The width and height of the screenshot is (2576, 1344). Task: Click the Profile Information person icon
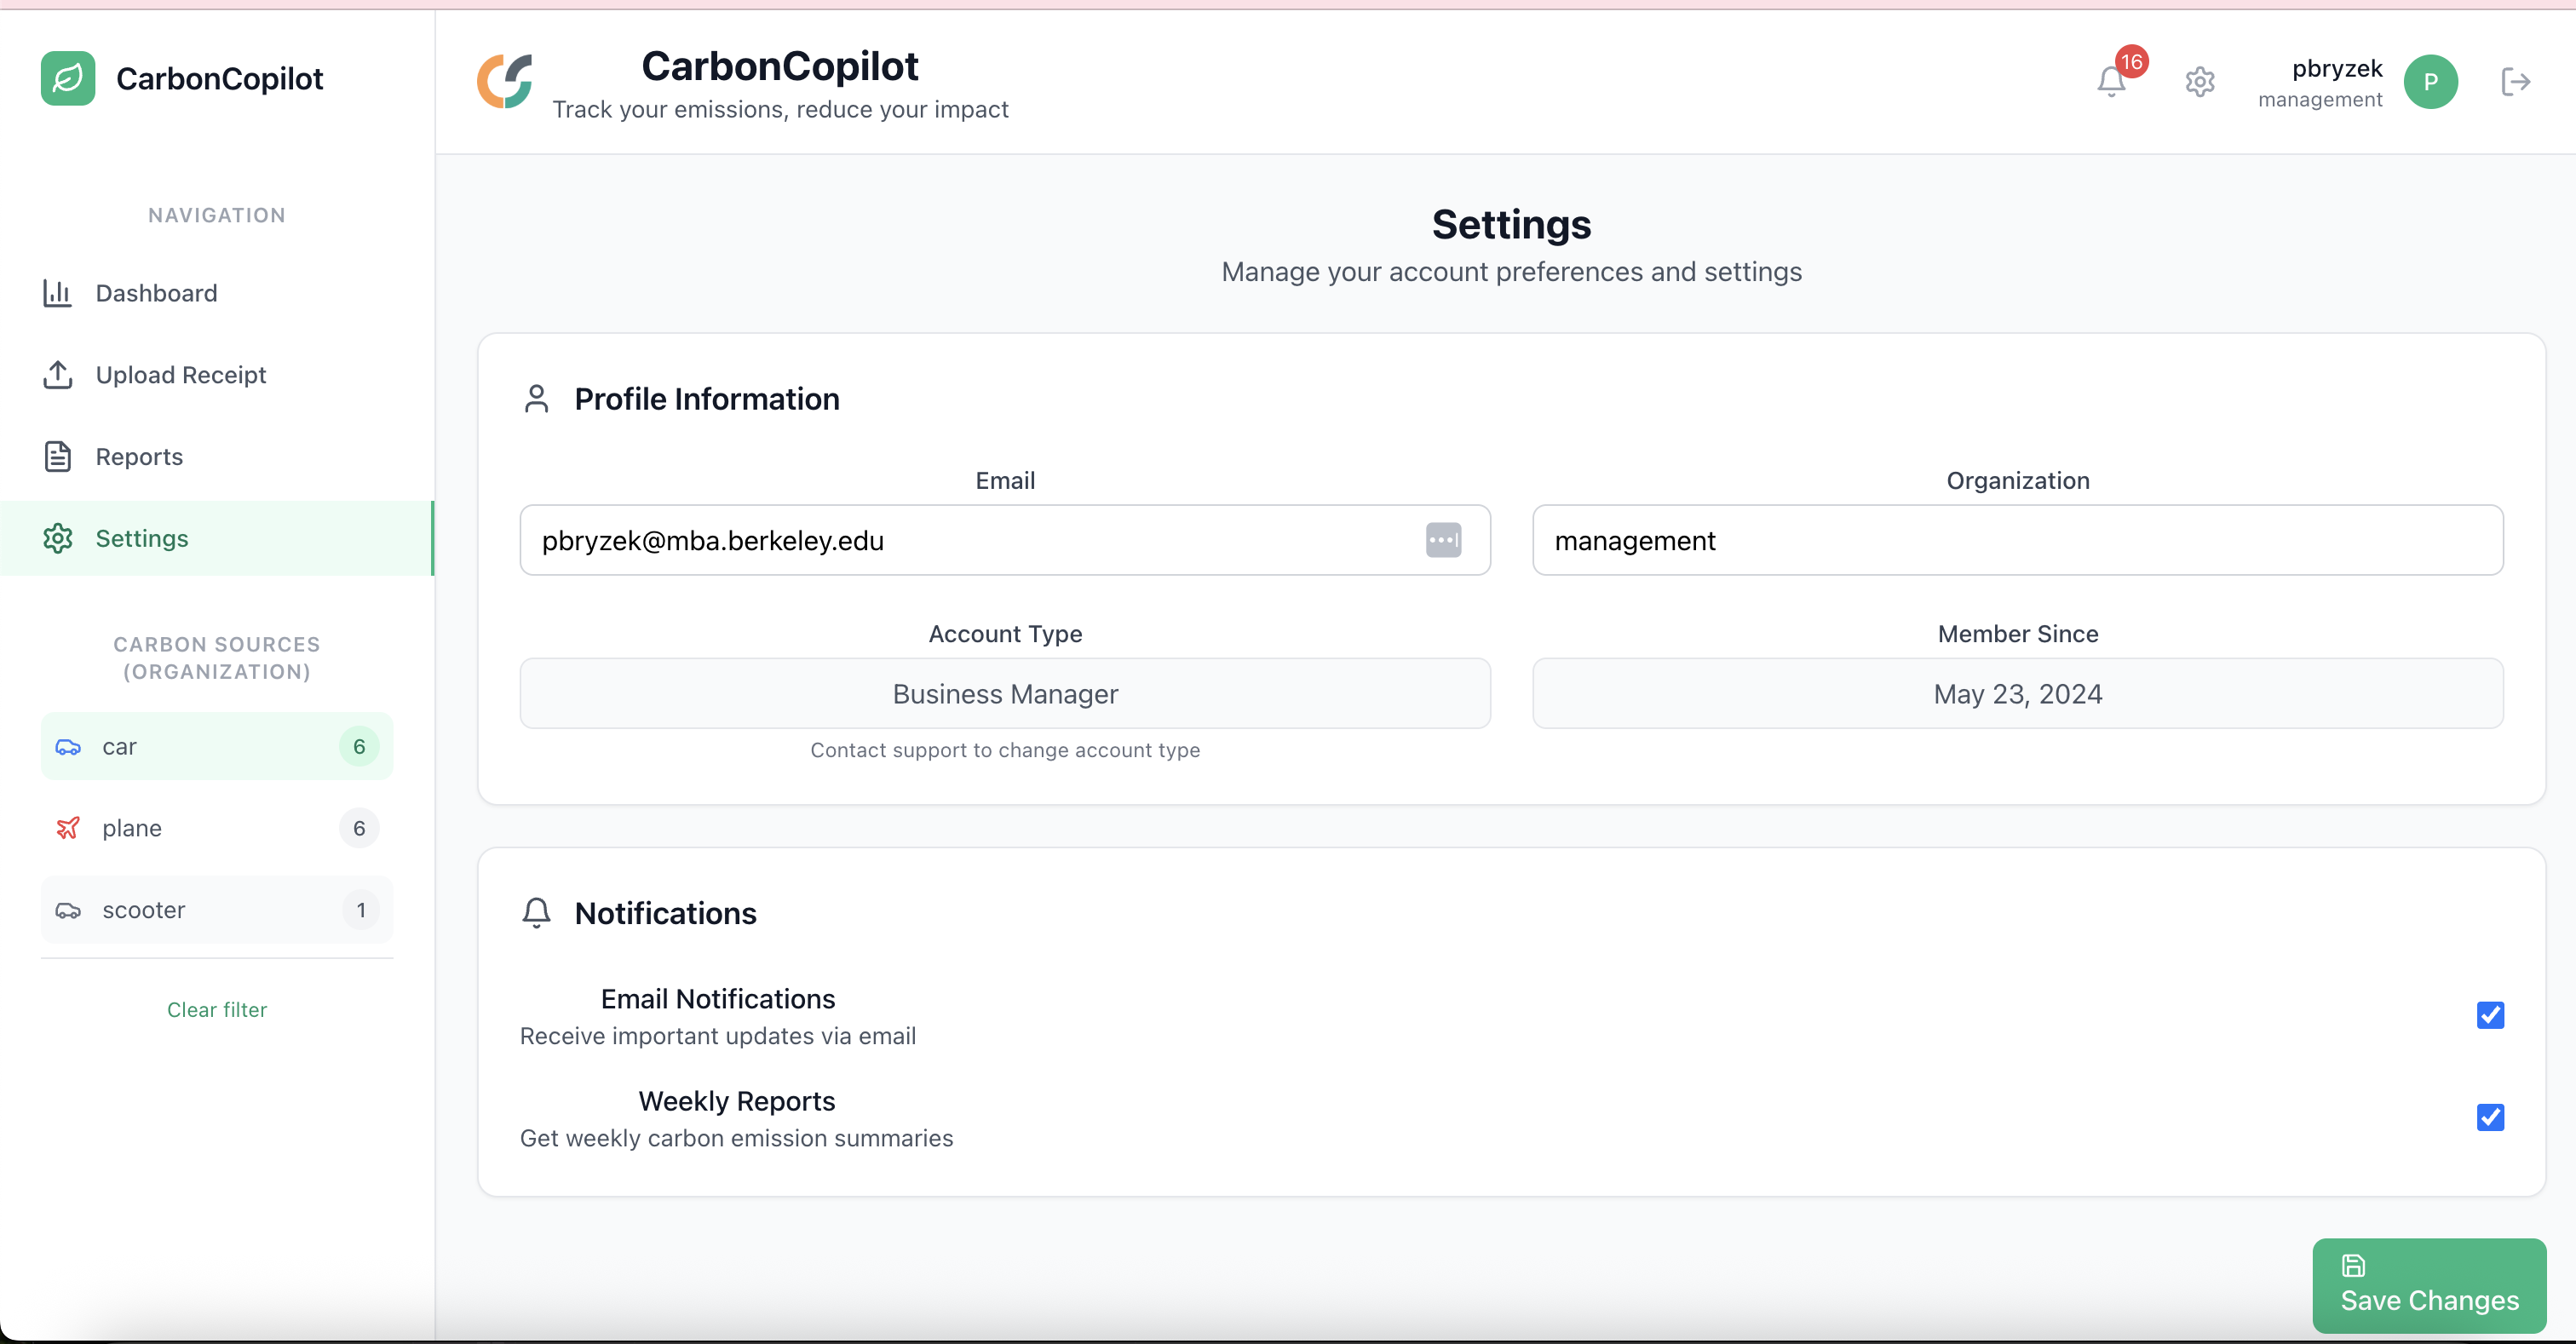[537, 399]
